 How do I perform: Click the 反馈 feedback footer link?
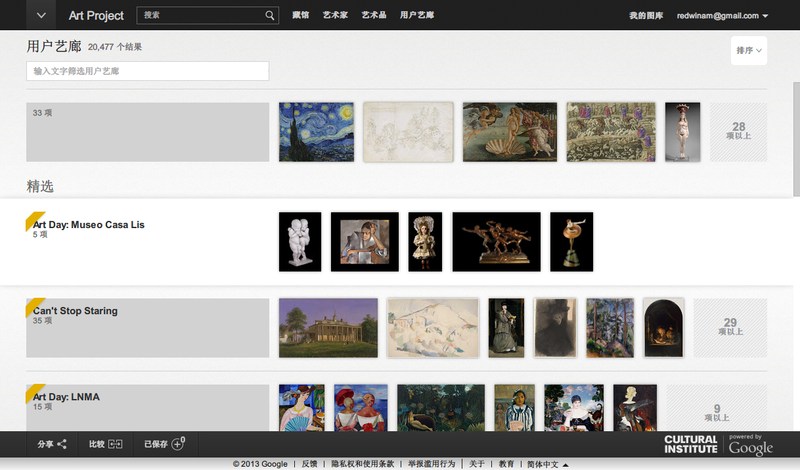(309, 464)
